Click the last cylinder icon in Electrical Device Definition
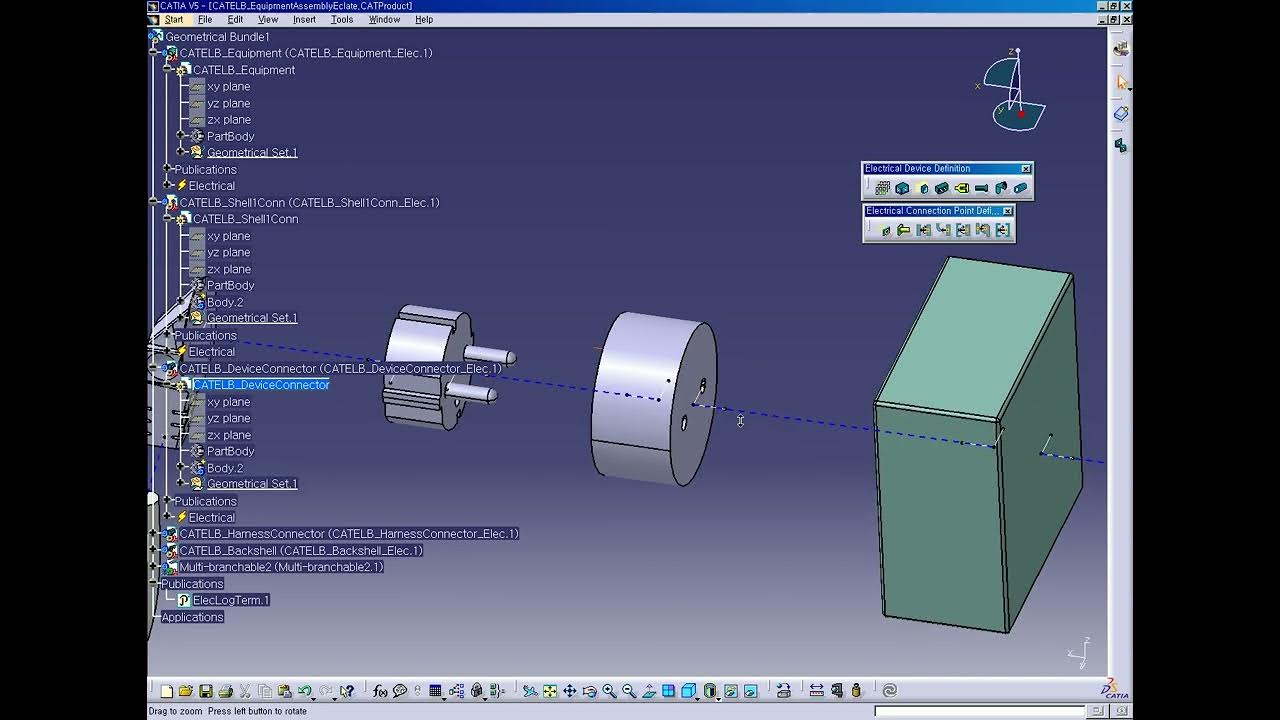Screen dimensions: 1280x720 pos(1020,188)
